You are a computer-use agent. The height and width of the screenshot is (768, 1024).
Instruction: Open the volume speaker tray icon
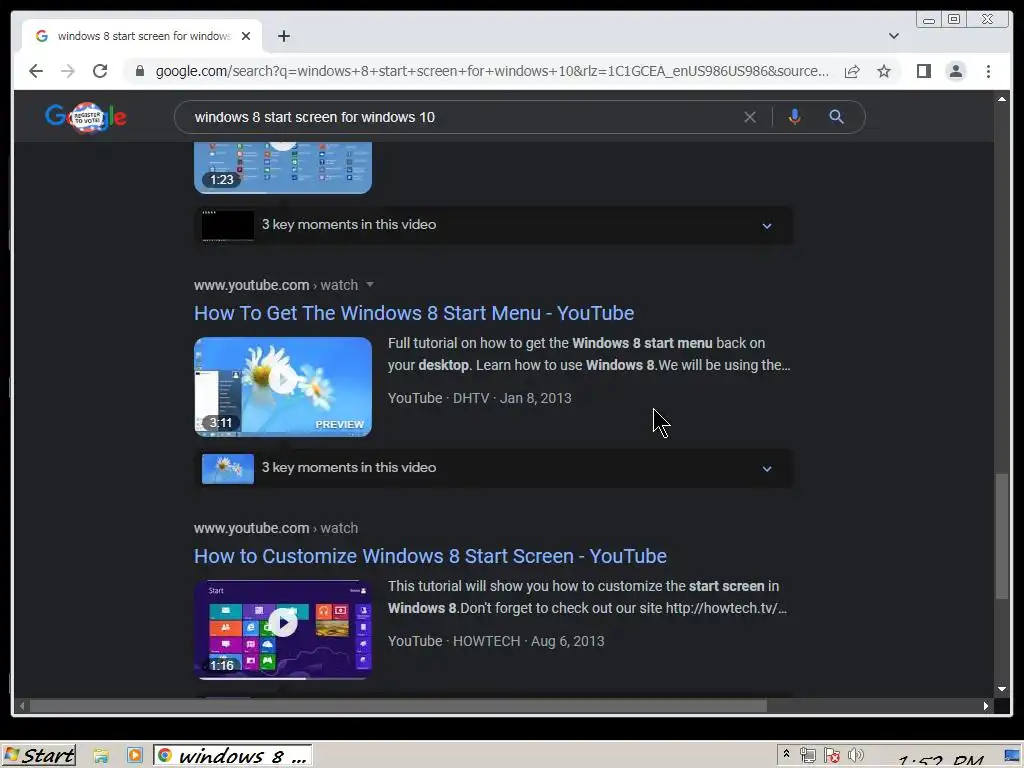point(856,756)
